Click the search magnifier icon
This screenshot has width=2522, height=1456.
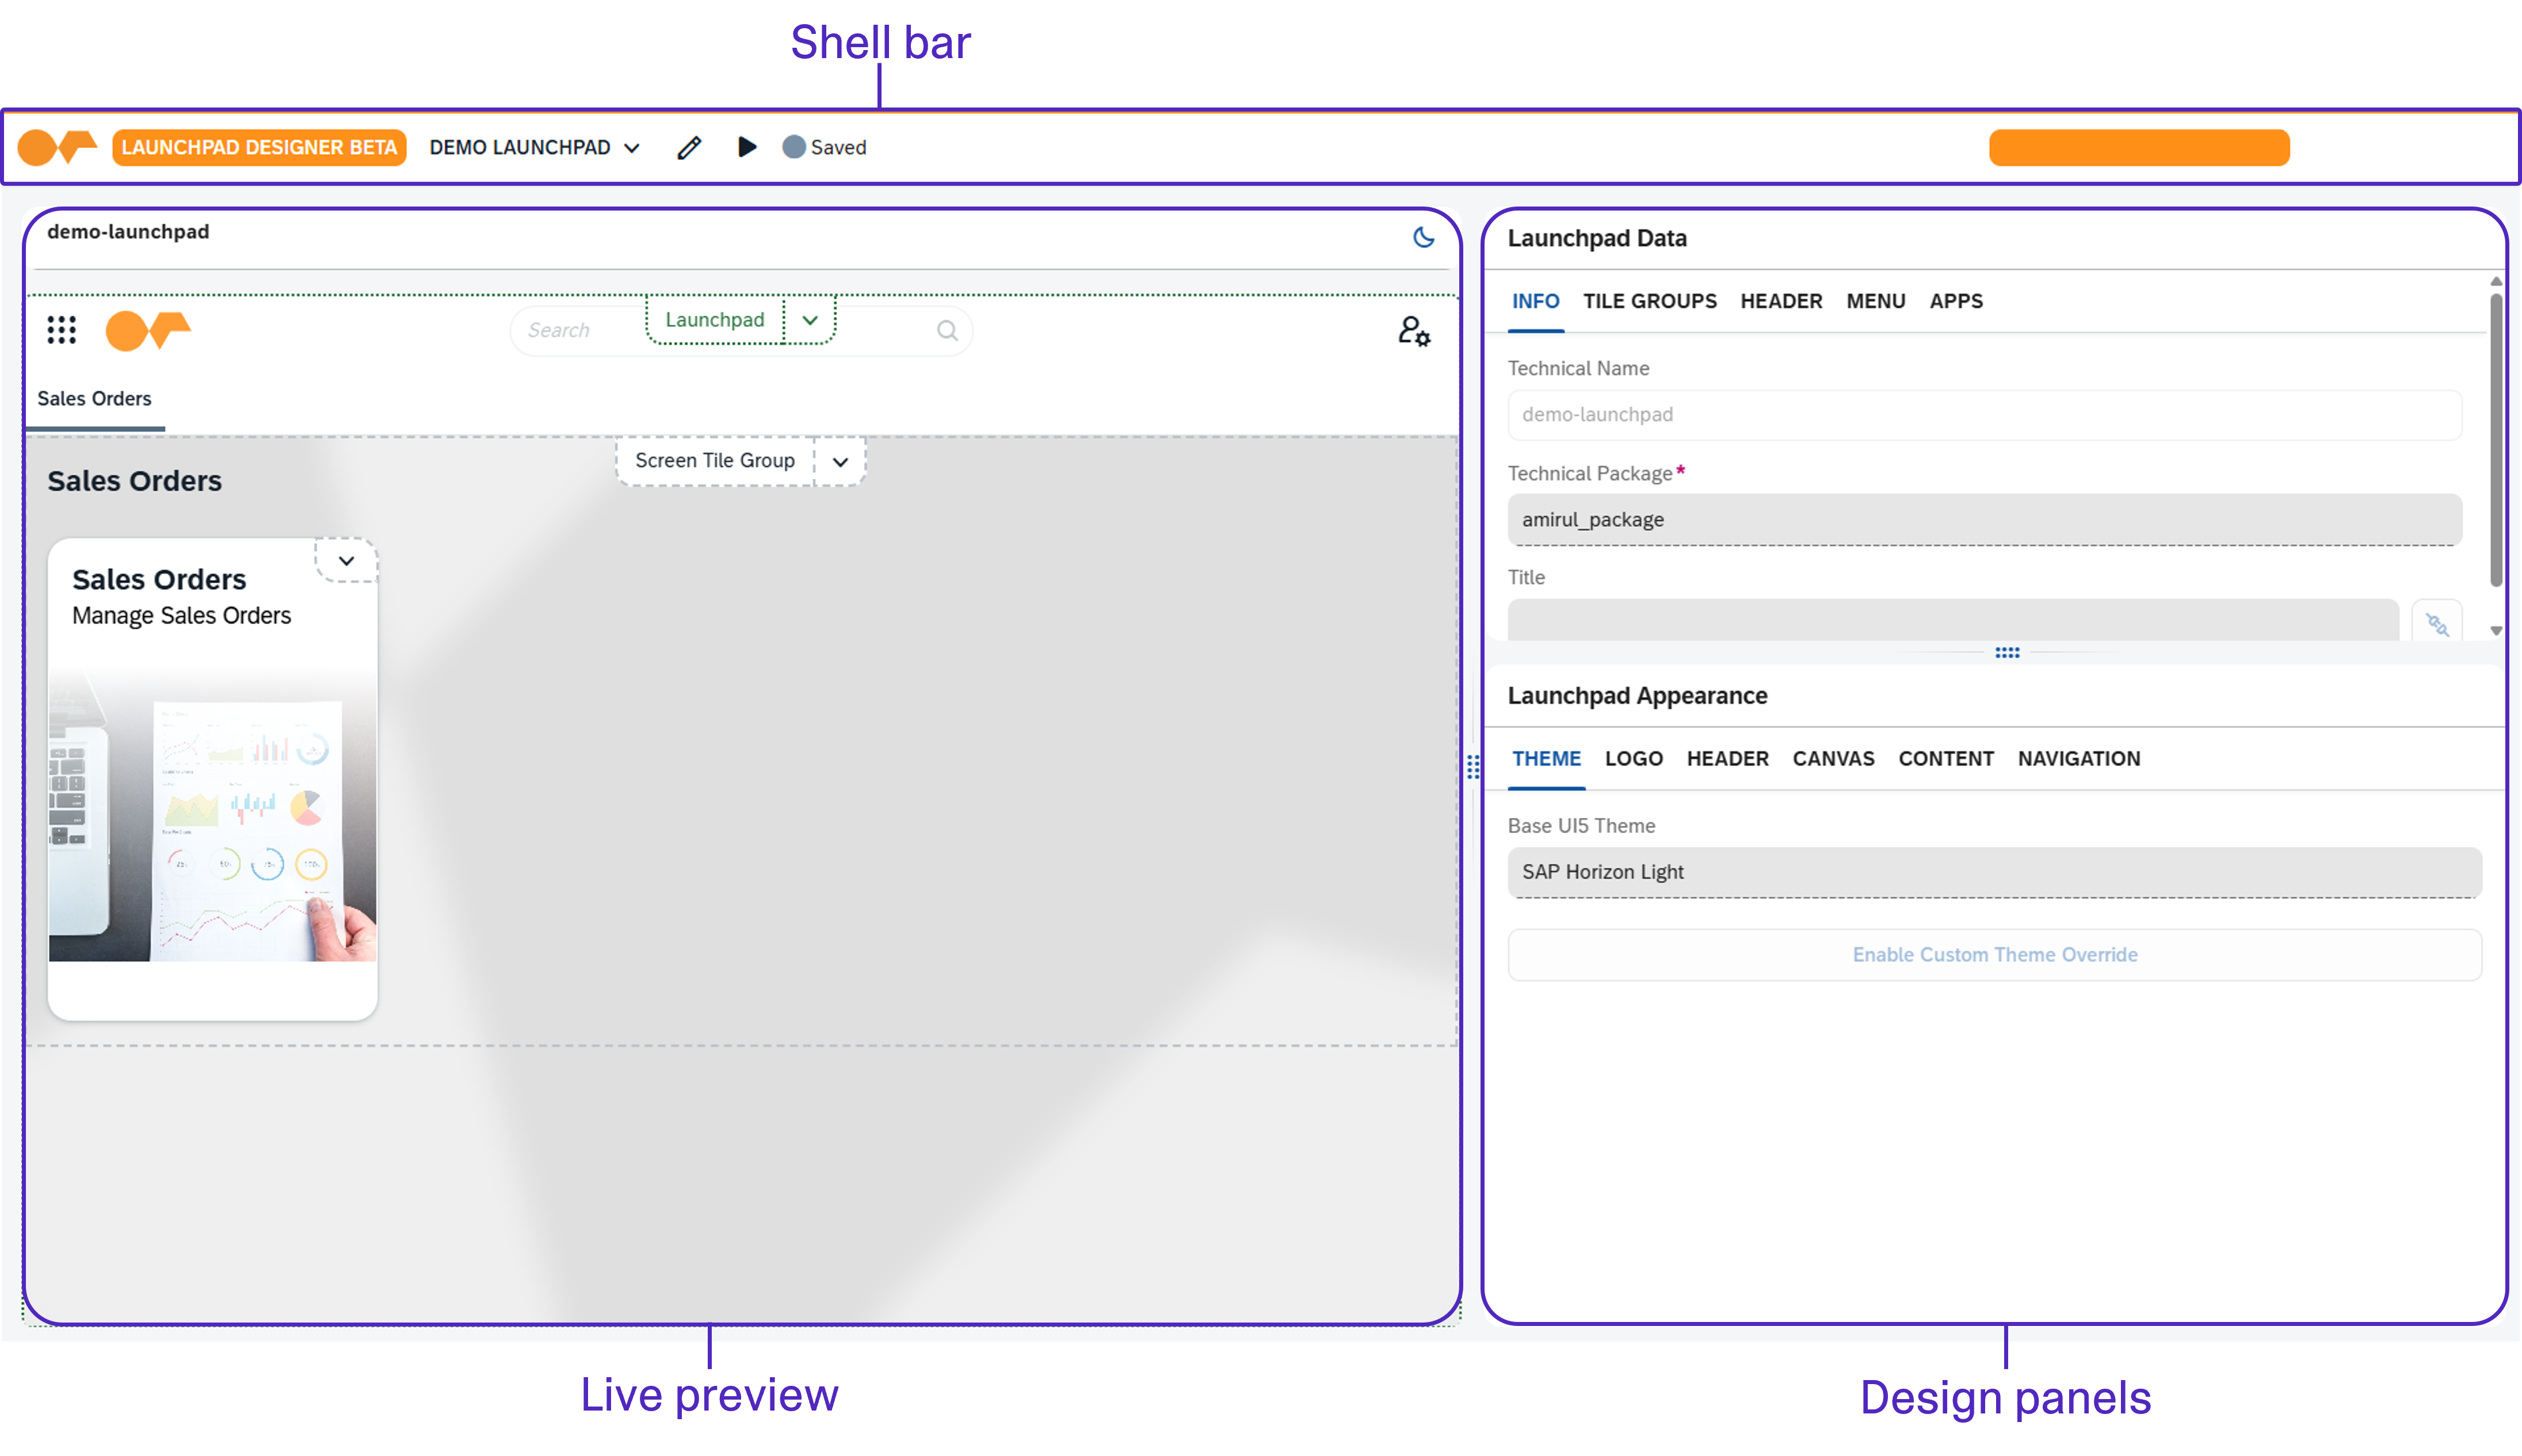point(947,330)
